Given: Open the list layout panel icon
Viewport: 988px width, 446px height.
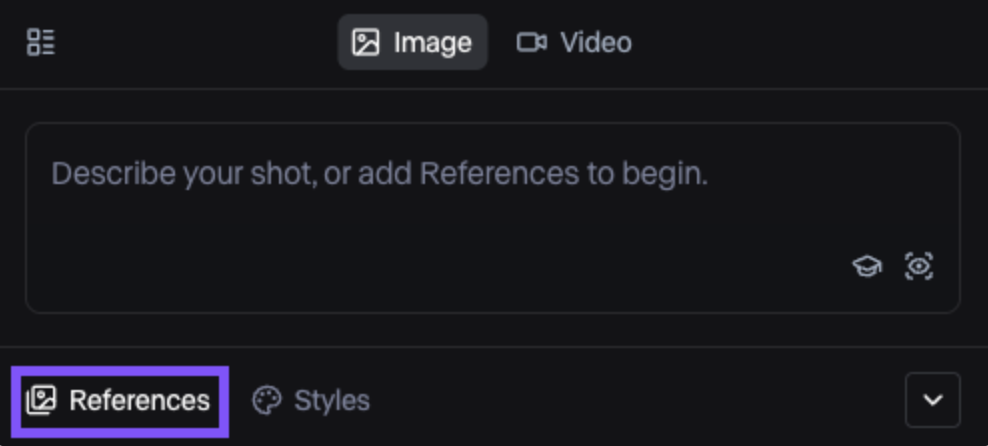Looking at the screenshot, I should click(41, 42).
